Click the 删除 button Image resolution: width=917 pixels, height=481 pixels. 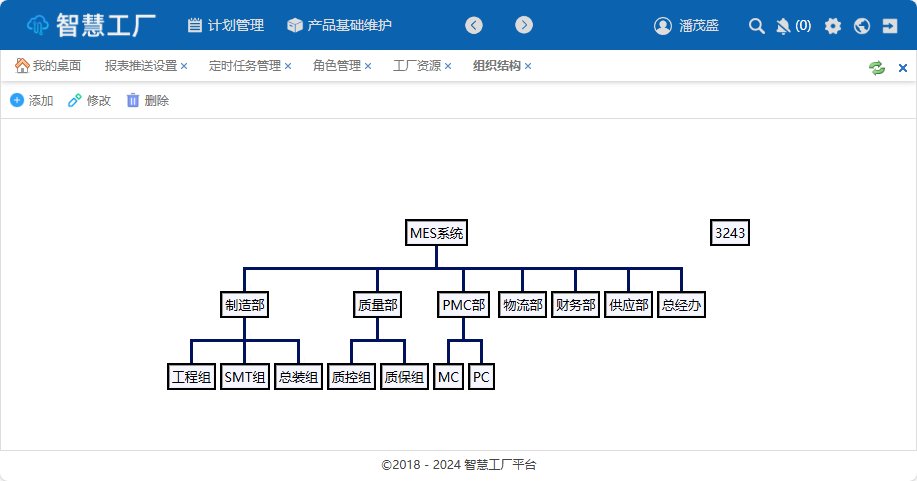tap(147, 101)
